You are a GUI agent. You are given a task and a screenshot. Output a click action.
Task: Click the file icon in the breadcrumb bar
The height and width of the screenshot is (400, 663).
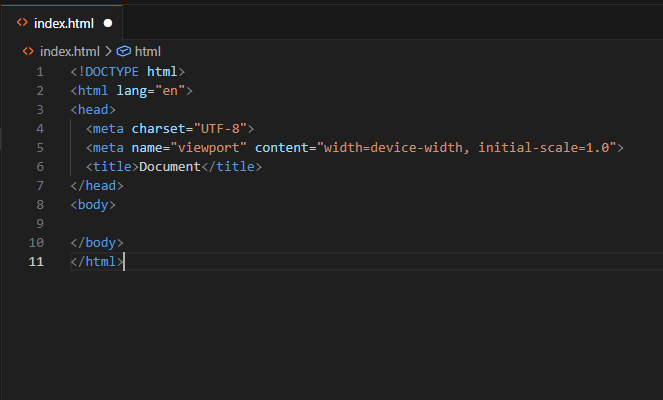(x=28, y=51)
